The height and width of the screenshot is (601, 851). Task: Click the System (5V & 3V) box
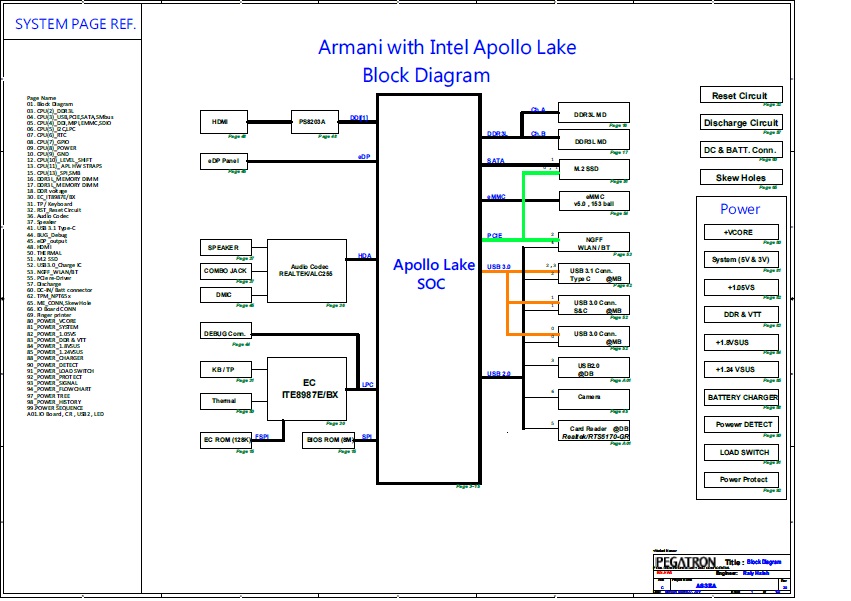click(x=741, y=260)
